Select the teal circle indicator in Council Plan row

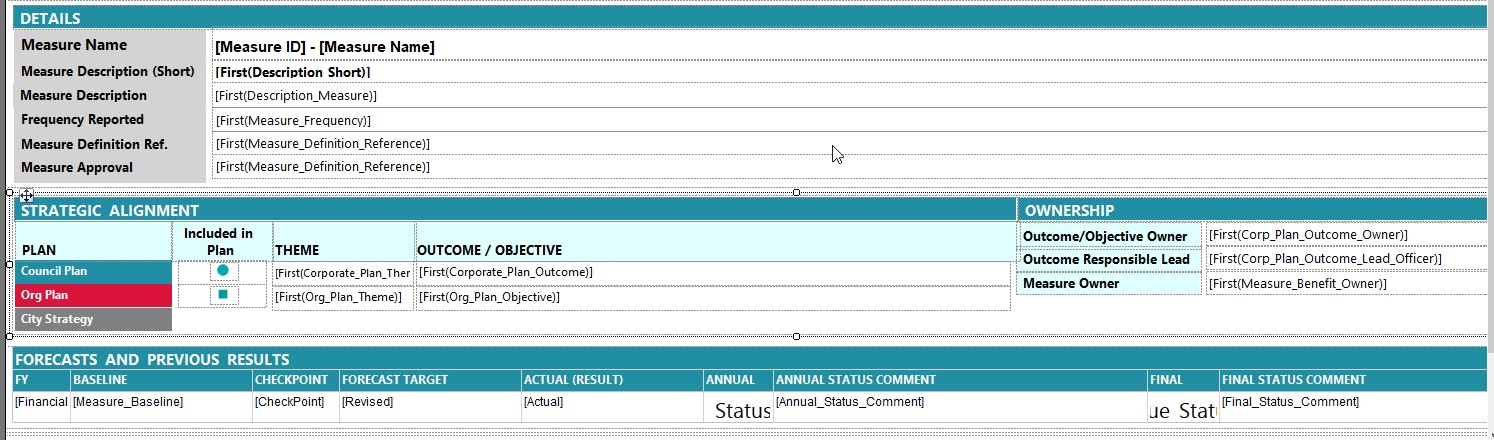click(223, 271)
